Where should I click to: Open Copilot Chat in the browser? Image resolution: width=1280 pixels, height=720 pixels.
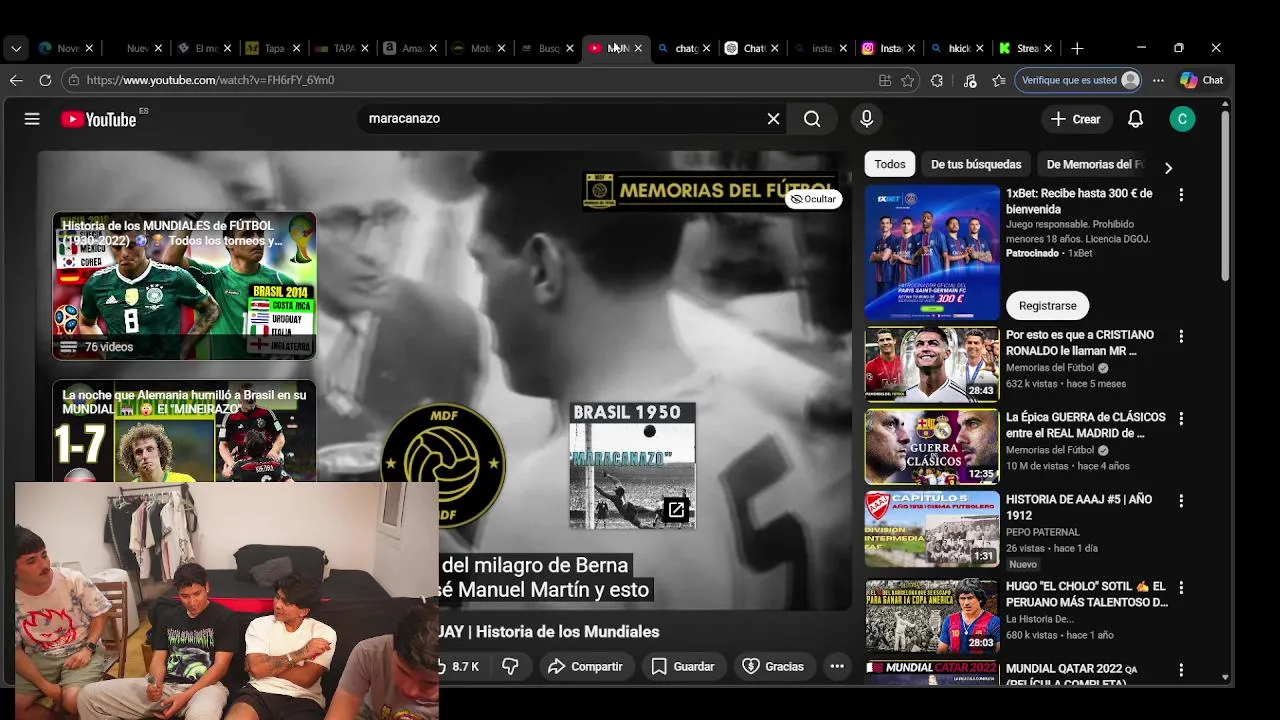coord(1202,80)
